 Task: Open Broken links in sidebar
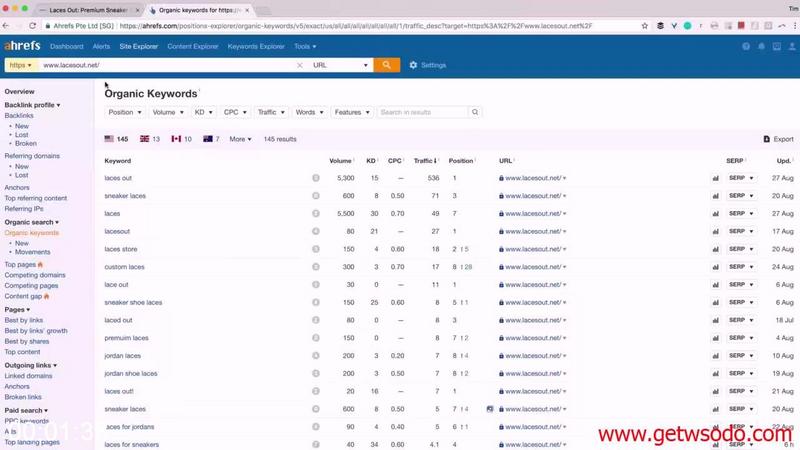pos(23,396)
